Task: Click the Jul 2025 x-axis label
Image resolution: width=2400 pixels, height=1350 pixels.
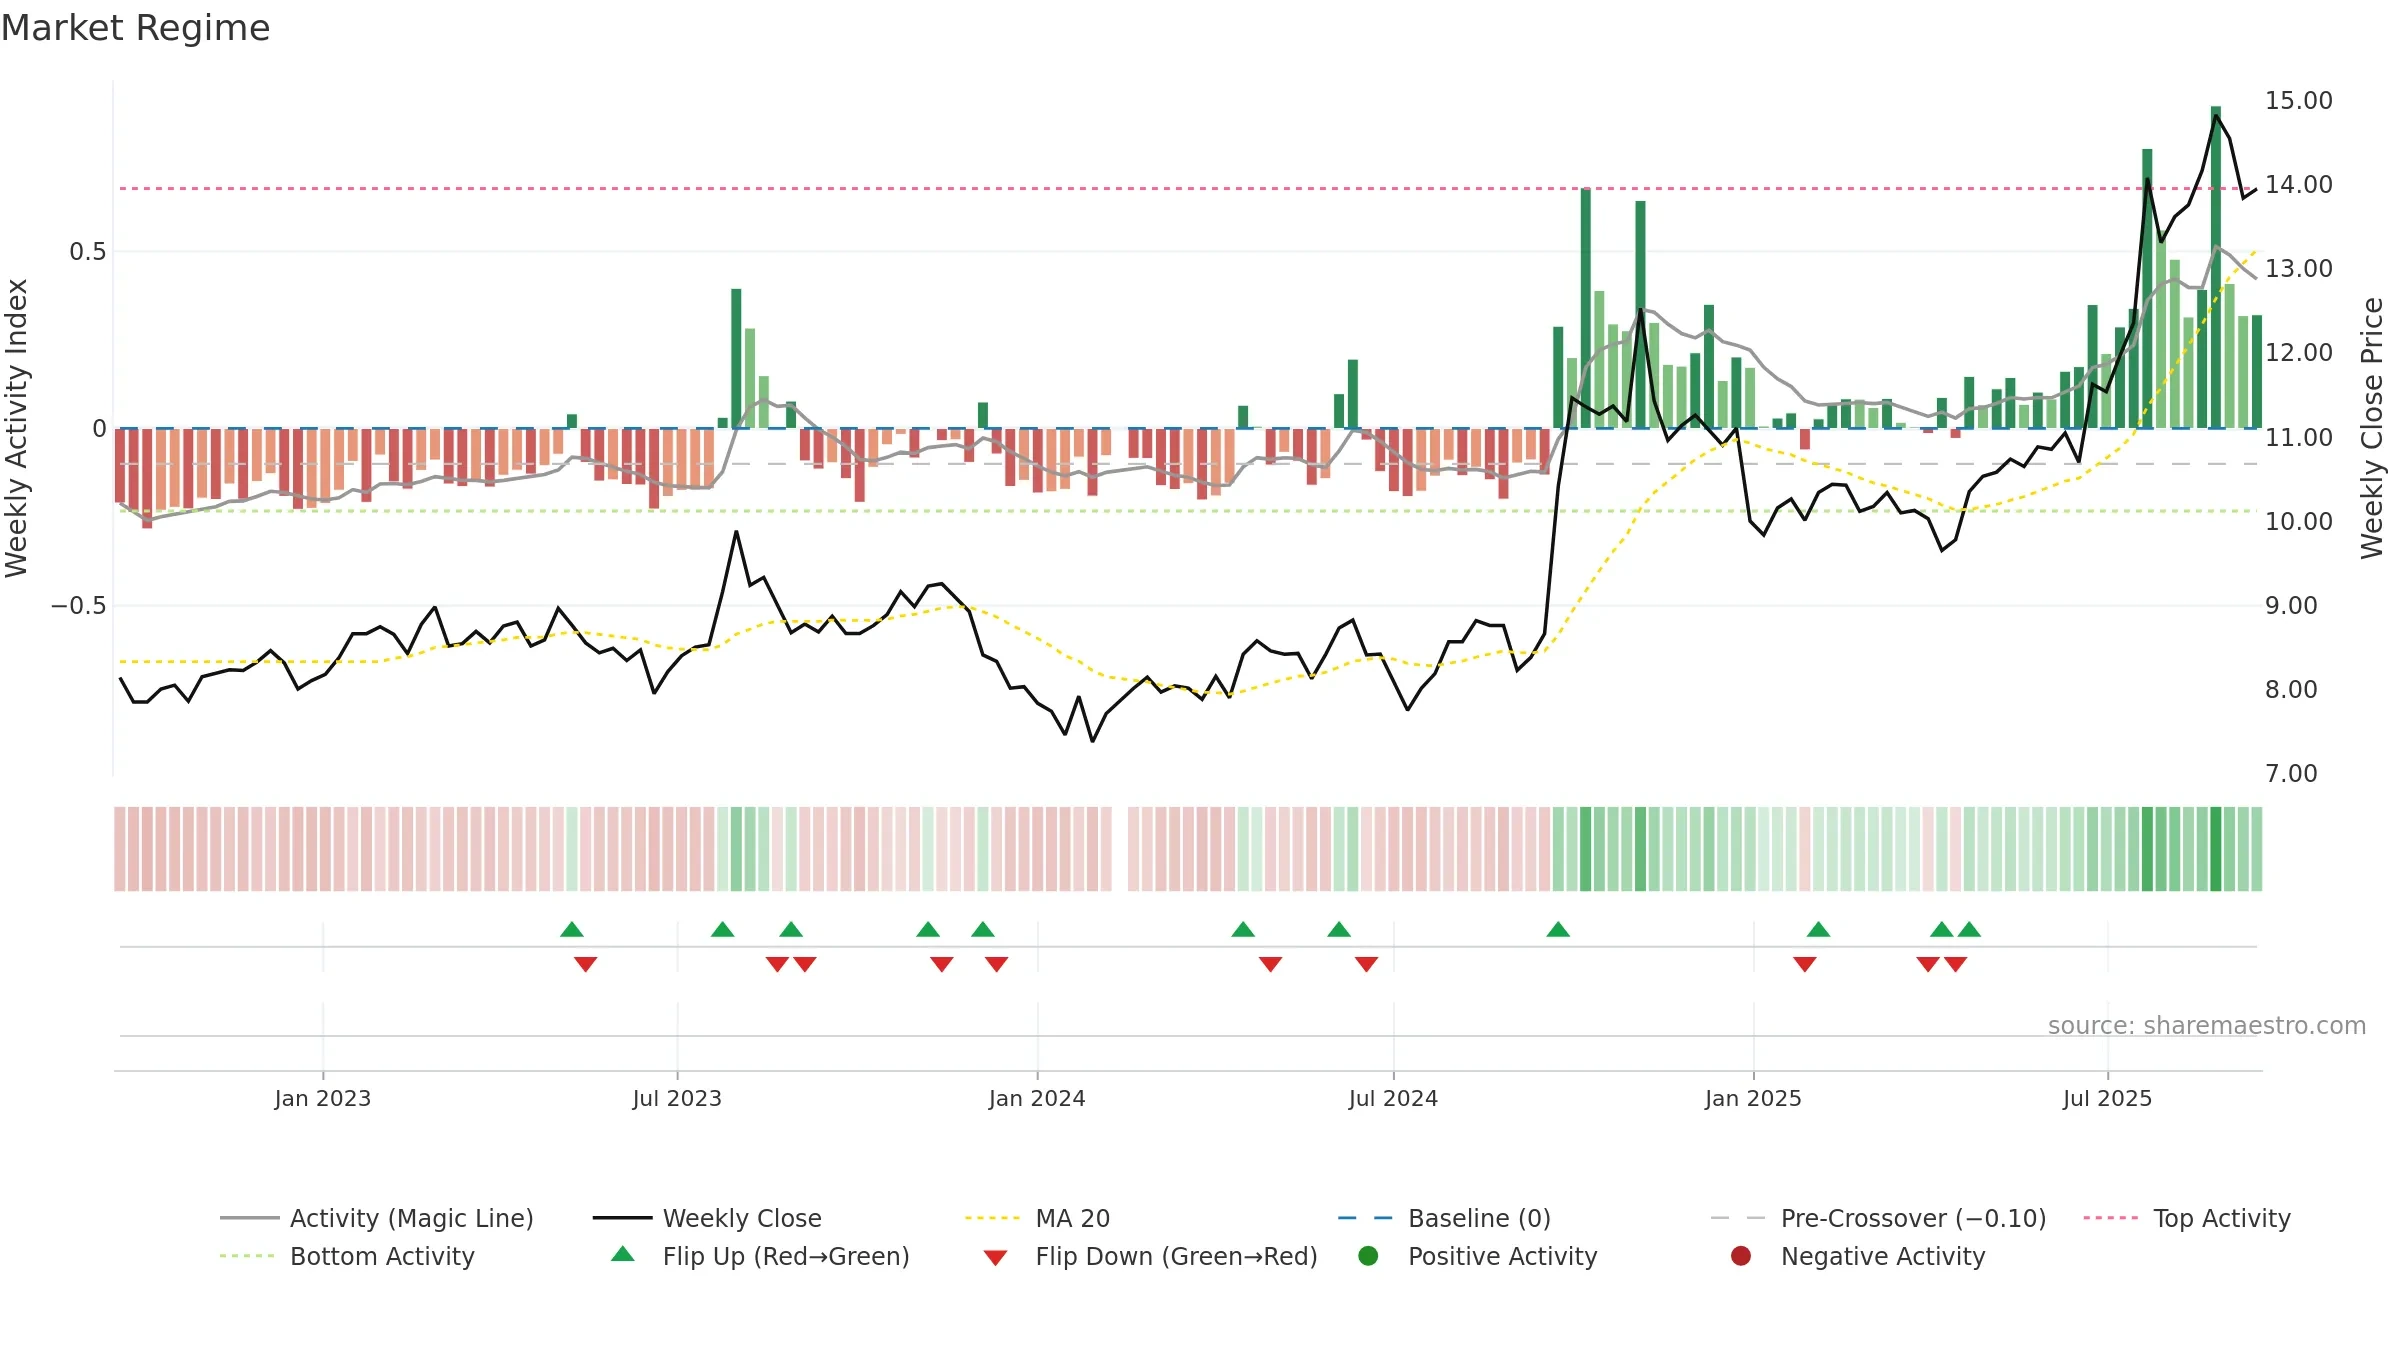Action: pyautogui.click(x=2107, y=1098)
